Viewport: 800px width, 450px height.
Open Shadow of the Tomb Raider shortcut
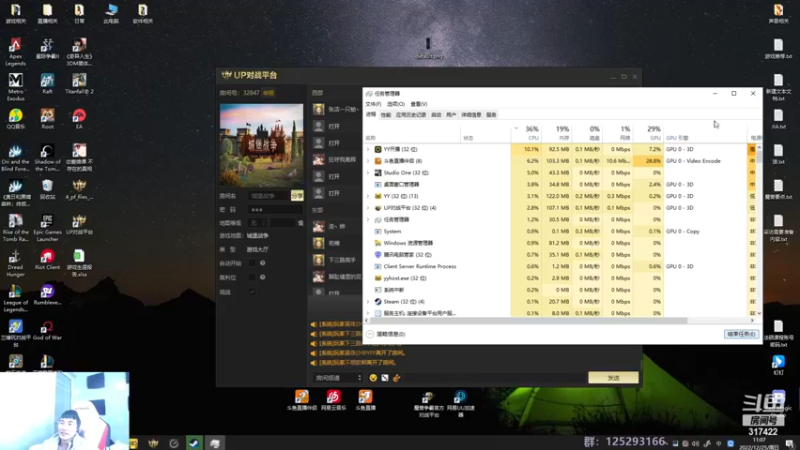(47, 157)
